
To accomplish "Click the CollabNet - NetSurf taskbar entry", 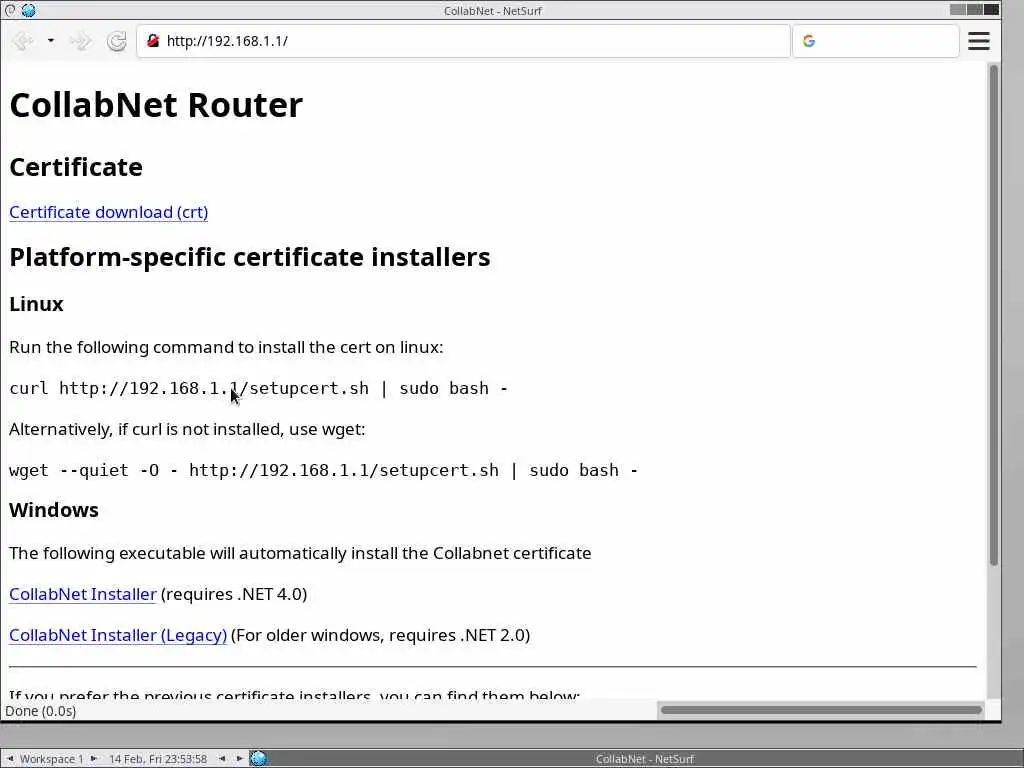I will tap(645, 759).
